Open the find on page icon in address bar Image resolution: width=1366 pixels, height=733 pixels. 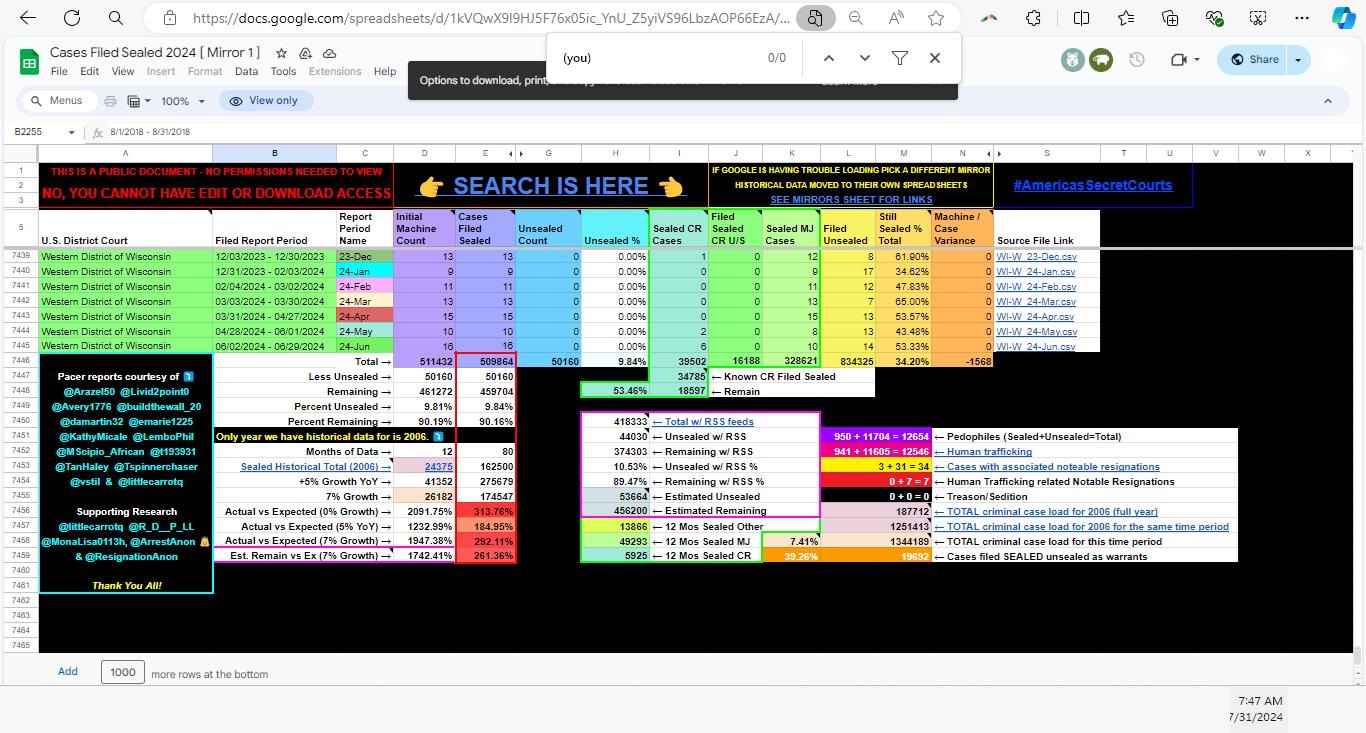coord(816,18)
